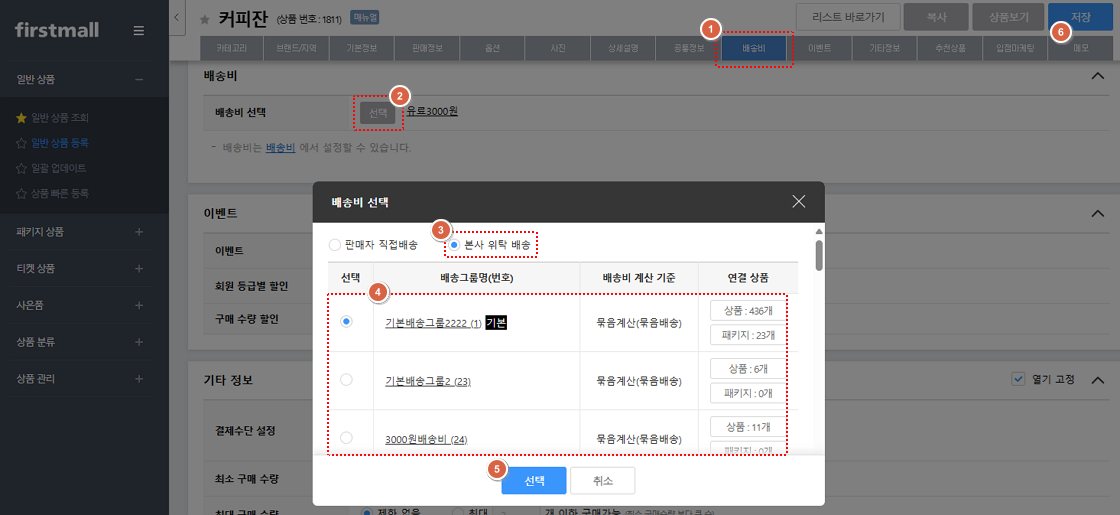Open the 기본배송그룹2 (23) link
This screenshot has height=515, width=1120.
(427, 381)
